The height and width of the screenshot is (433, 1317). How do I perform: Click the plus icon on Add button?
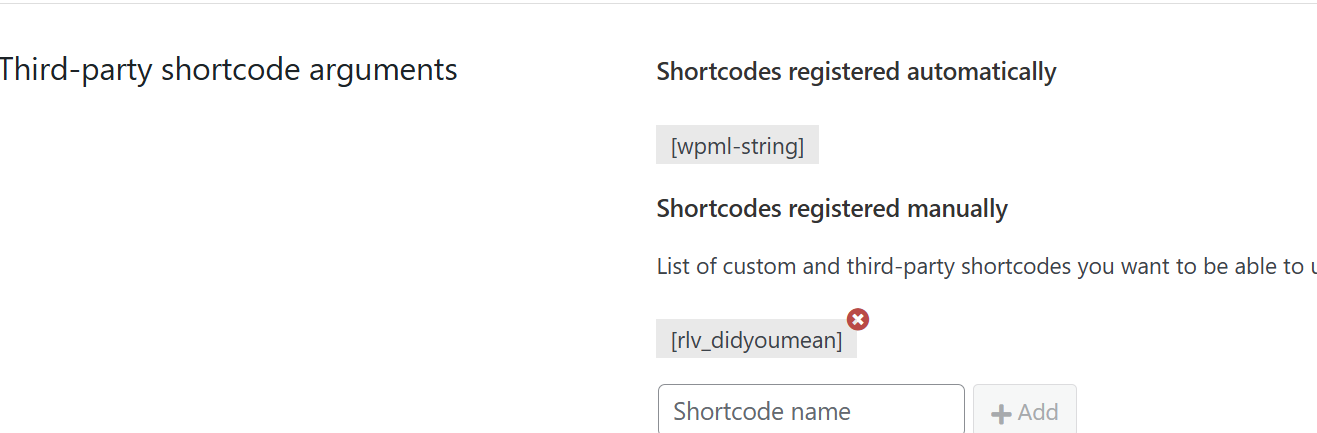pos(1000,413)
